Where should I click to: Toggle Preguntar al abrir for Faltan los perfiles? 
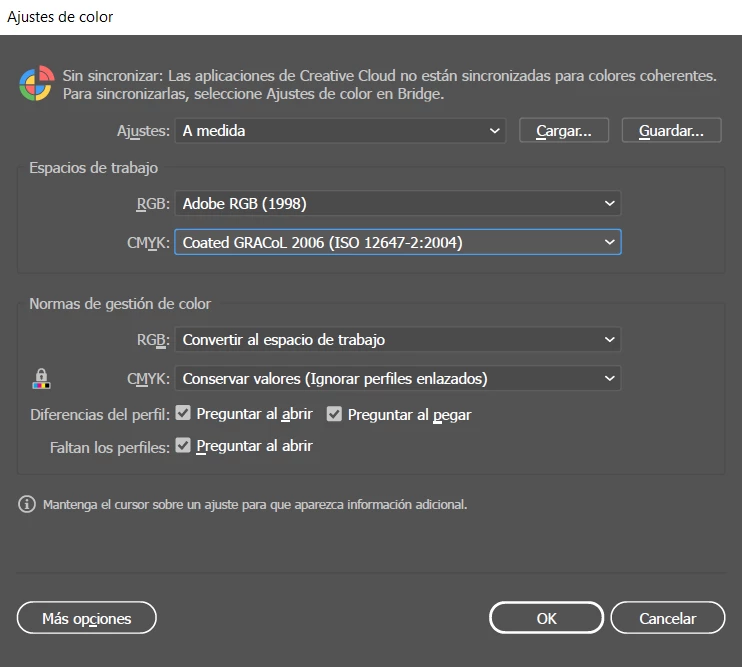pyautogui.click(x=183, y=445)
